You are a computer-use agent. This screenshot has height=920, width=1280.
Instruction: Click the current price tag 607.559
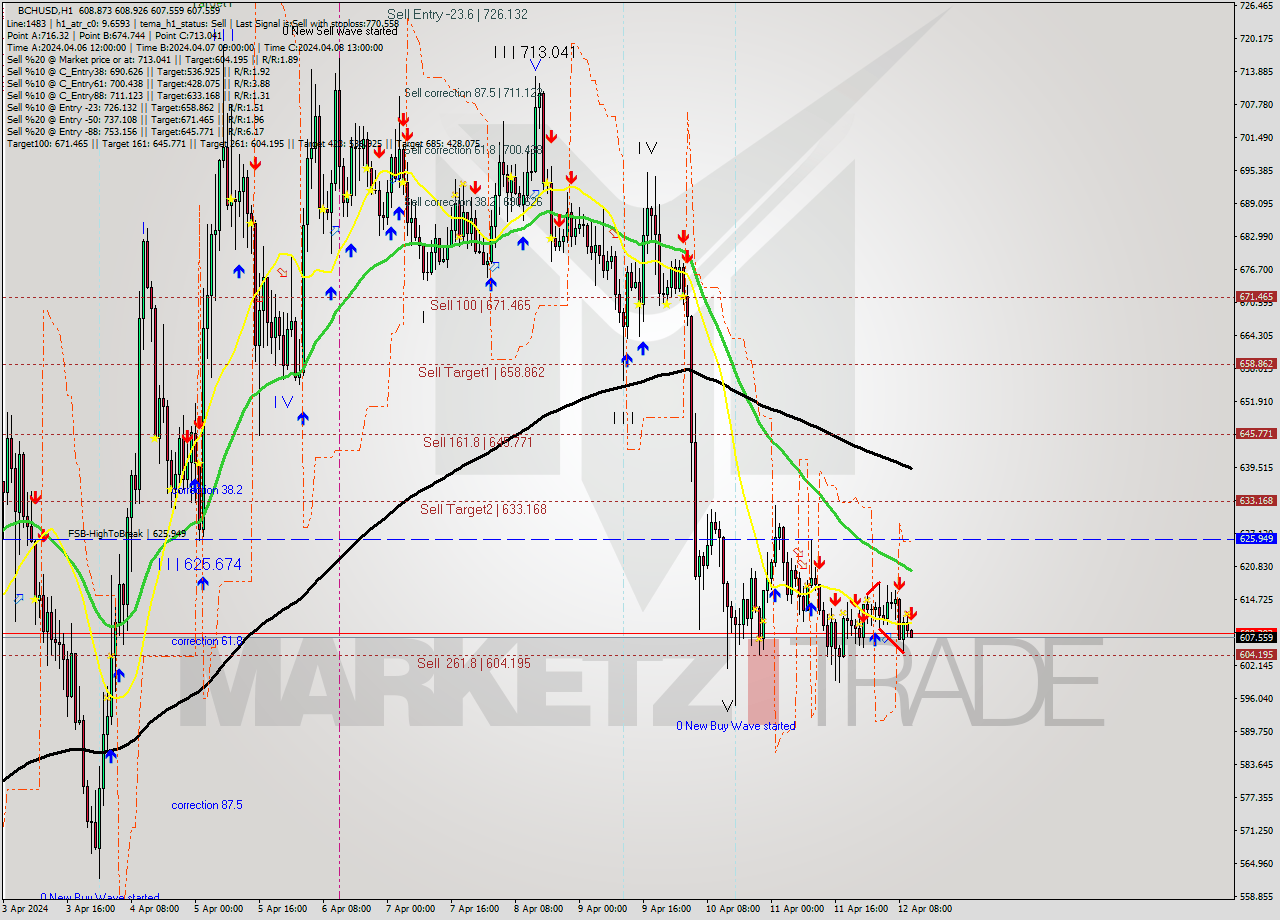pos(1256,637)
